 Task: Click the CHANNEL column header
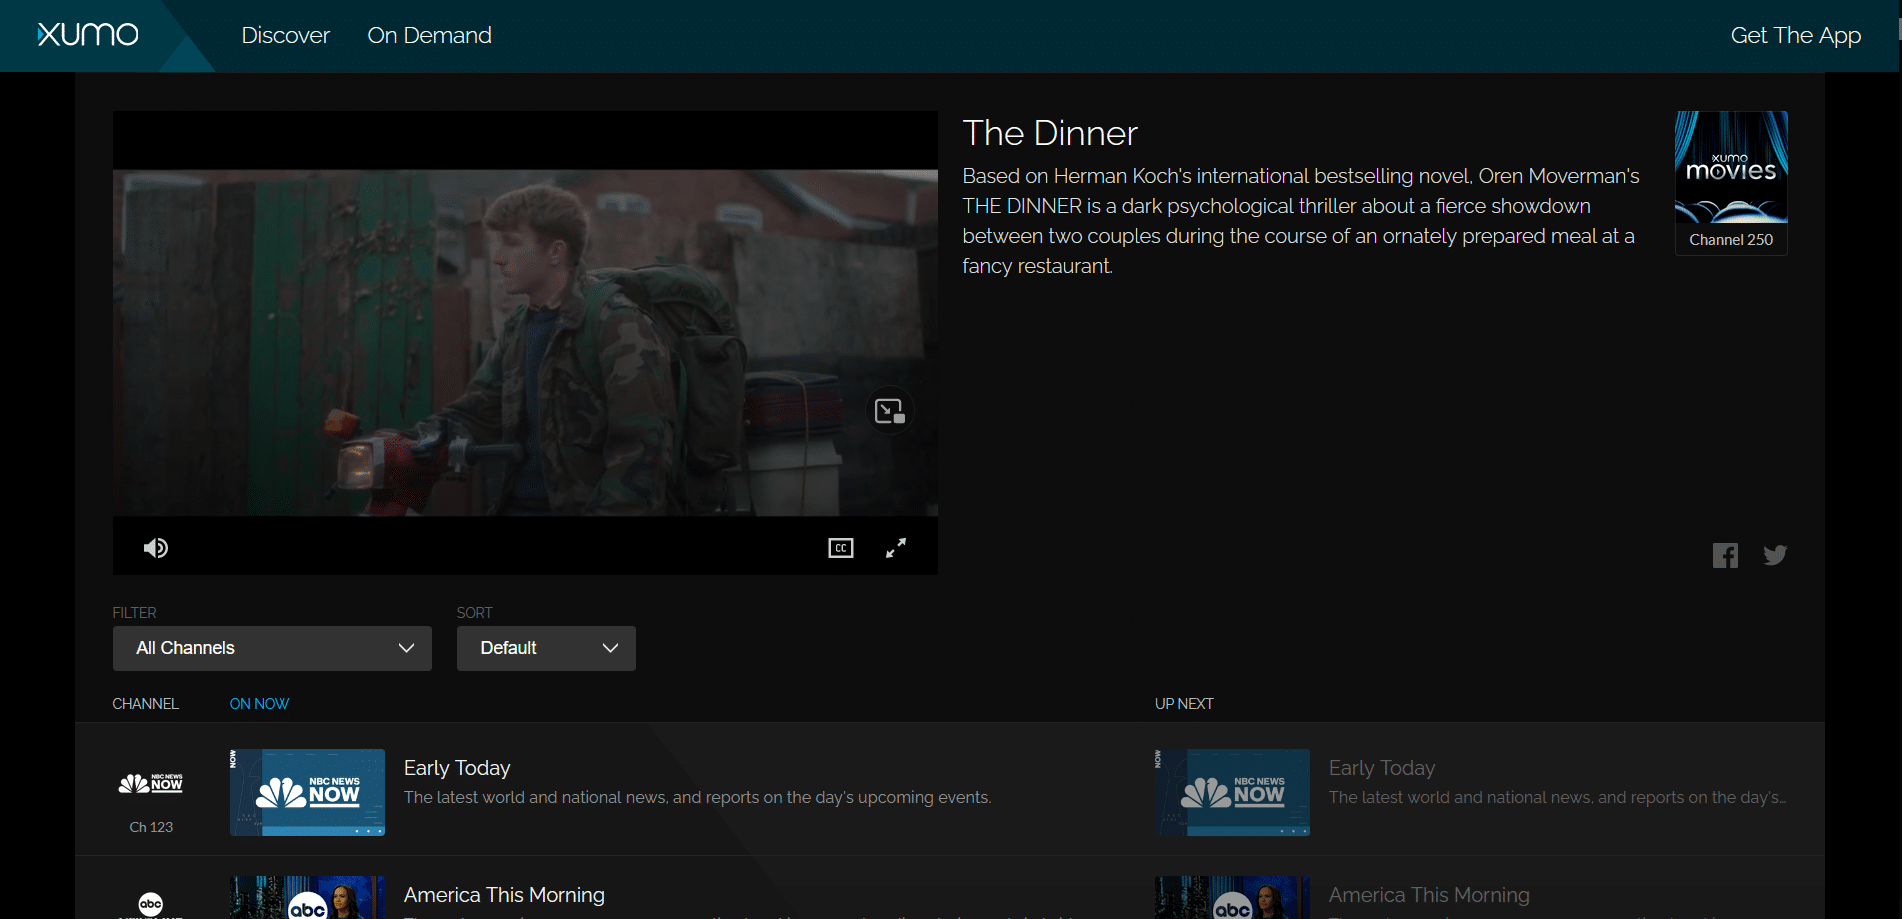(145, 704)
